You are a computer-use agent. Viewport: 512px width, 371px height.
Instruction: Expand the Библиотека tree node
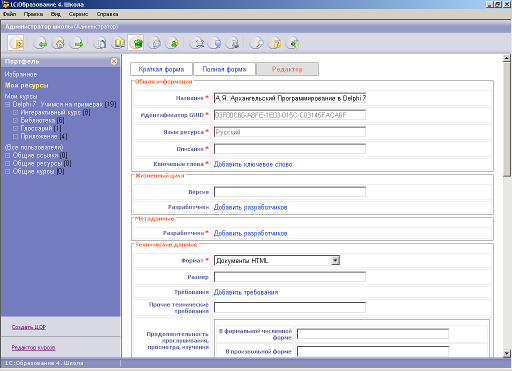(15, 120)
